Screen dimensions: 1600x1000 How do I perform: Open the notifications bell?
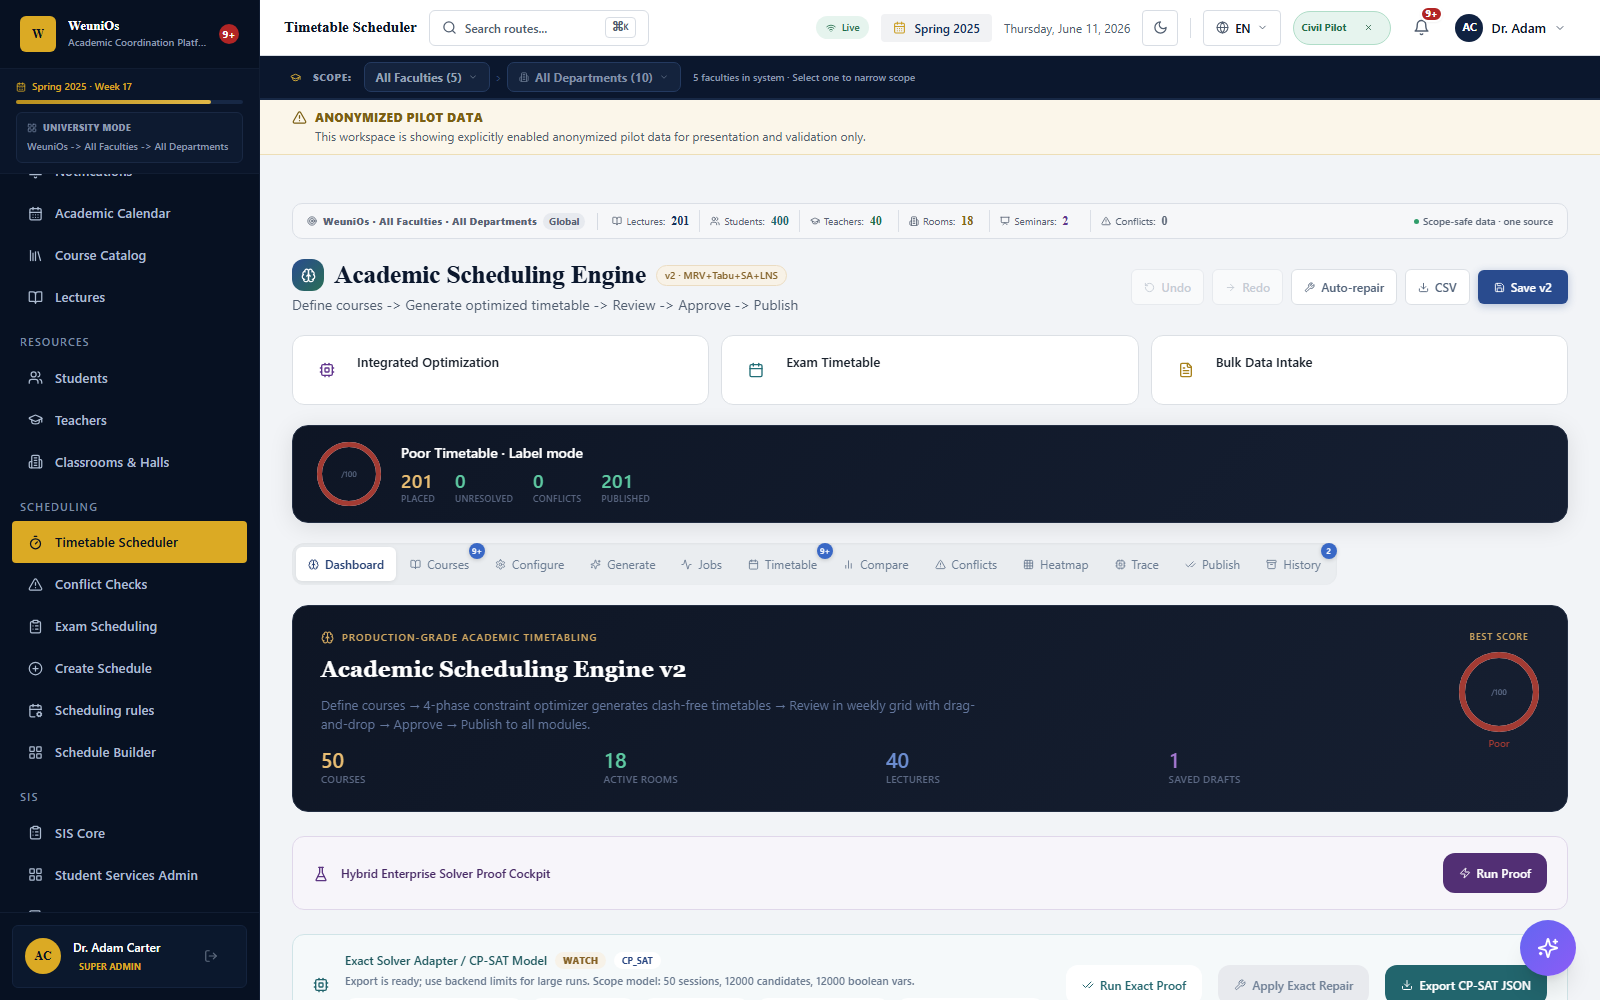click(1421, 28)
